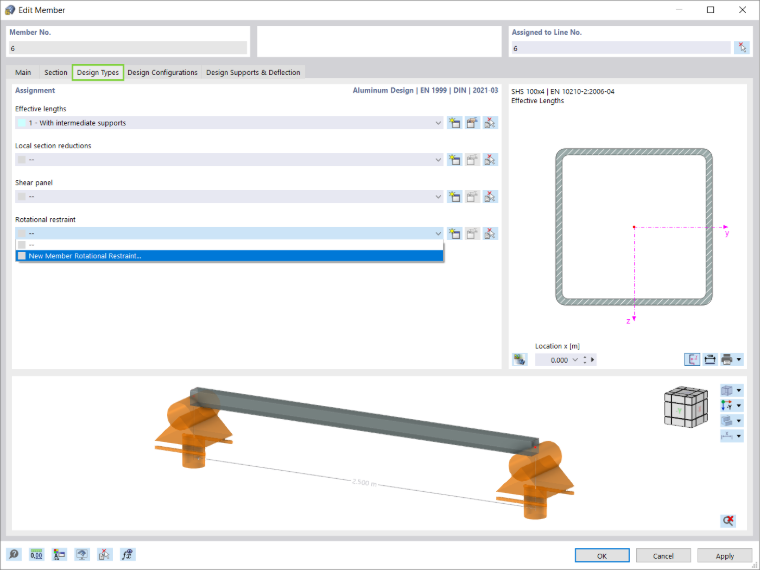Pick shear panel in graphics icon
This screenshot has height=570, width=760.
490,197
